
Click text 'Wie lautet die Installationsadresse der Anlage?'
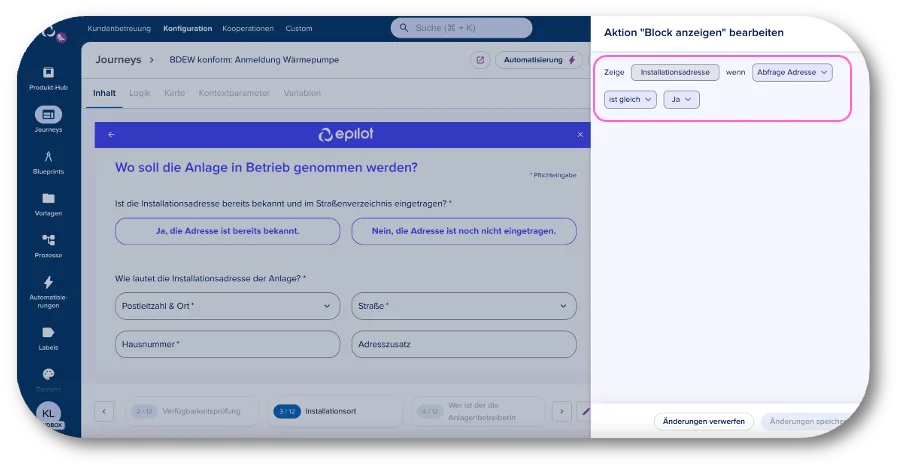coord(210,278)
